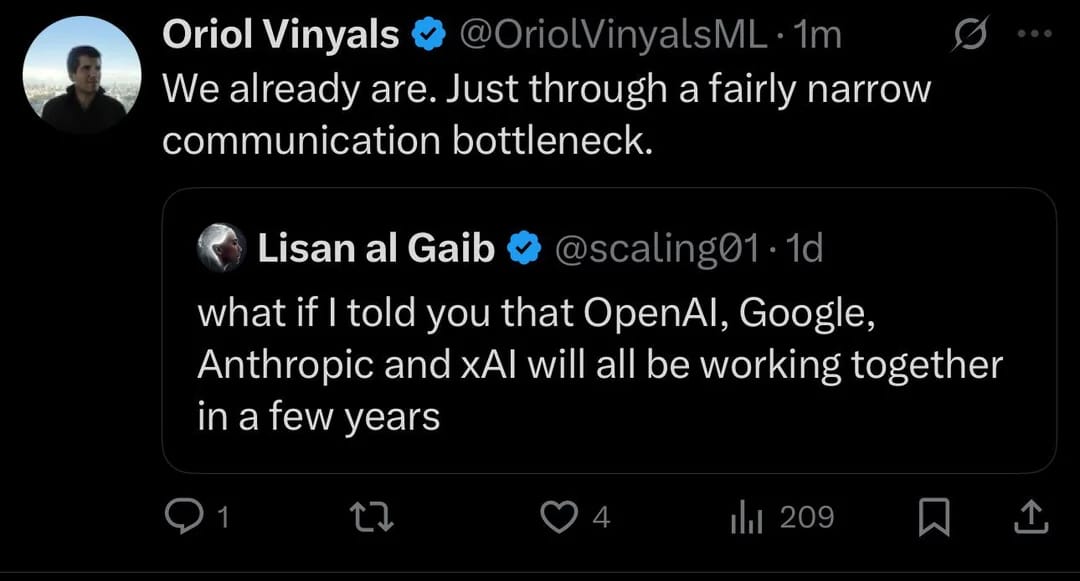Click Lisan al Gaib blue verified badge
The width and height of the screenshot is (1080, 581).
pos(525,249)
